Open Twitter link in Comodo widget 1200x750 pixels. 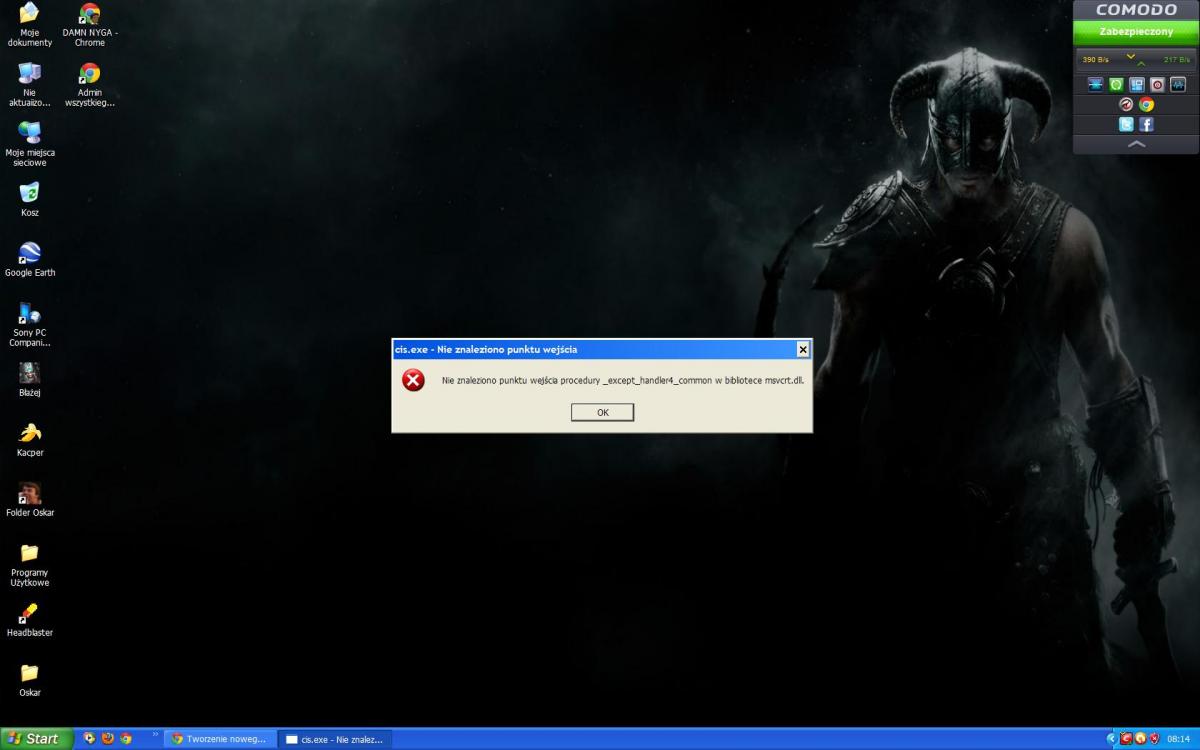tap(1126, 124)
